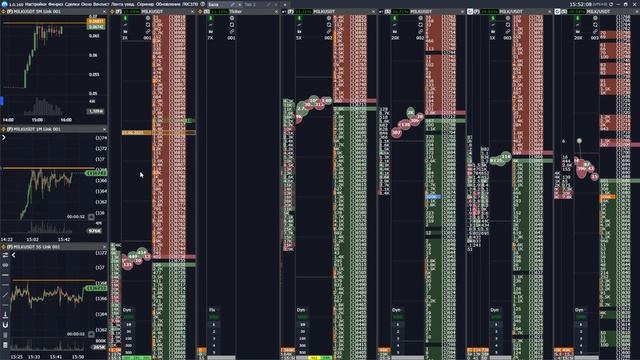Click the square icon in 1X order book
The width and height of the screenshot is (640, 360).
click(x=508, y=25)
